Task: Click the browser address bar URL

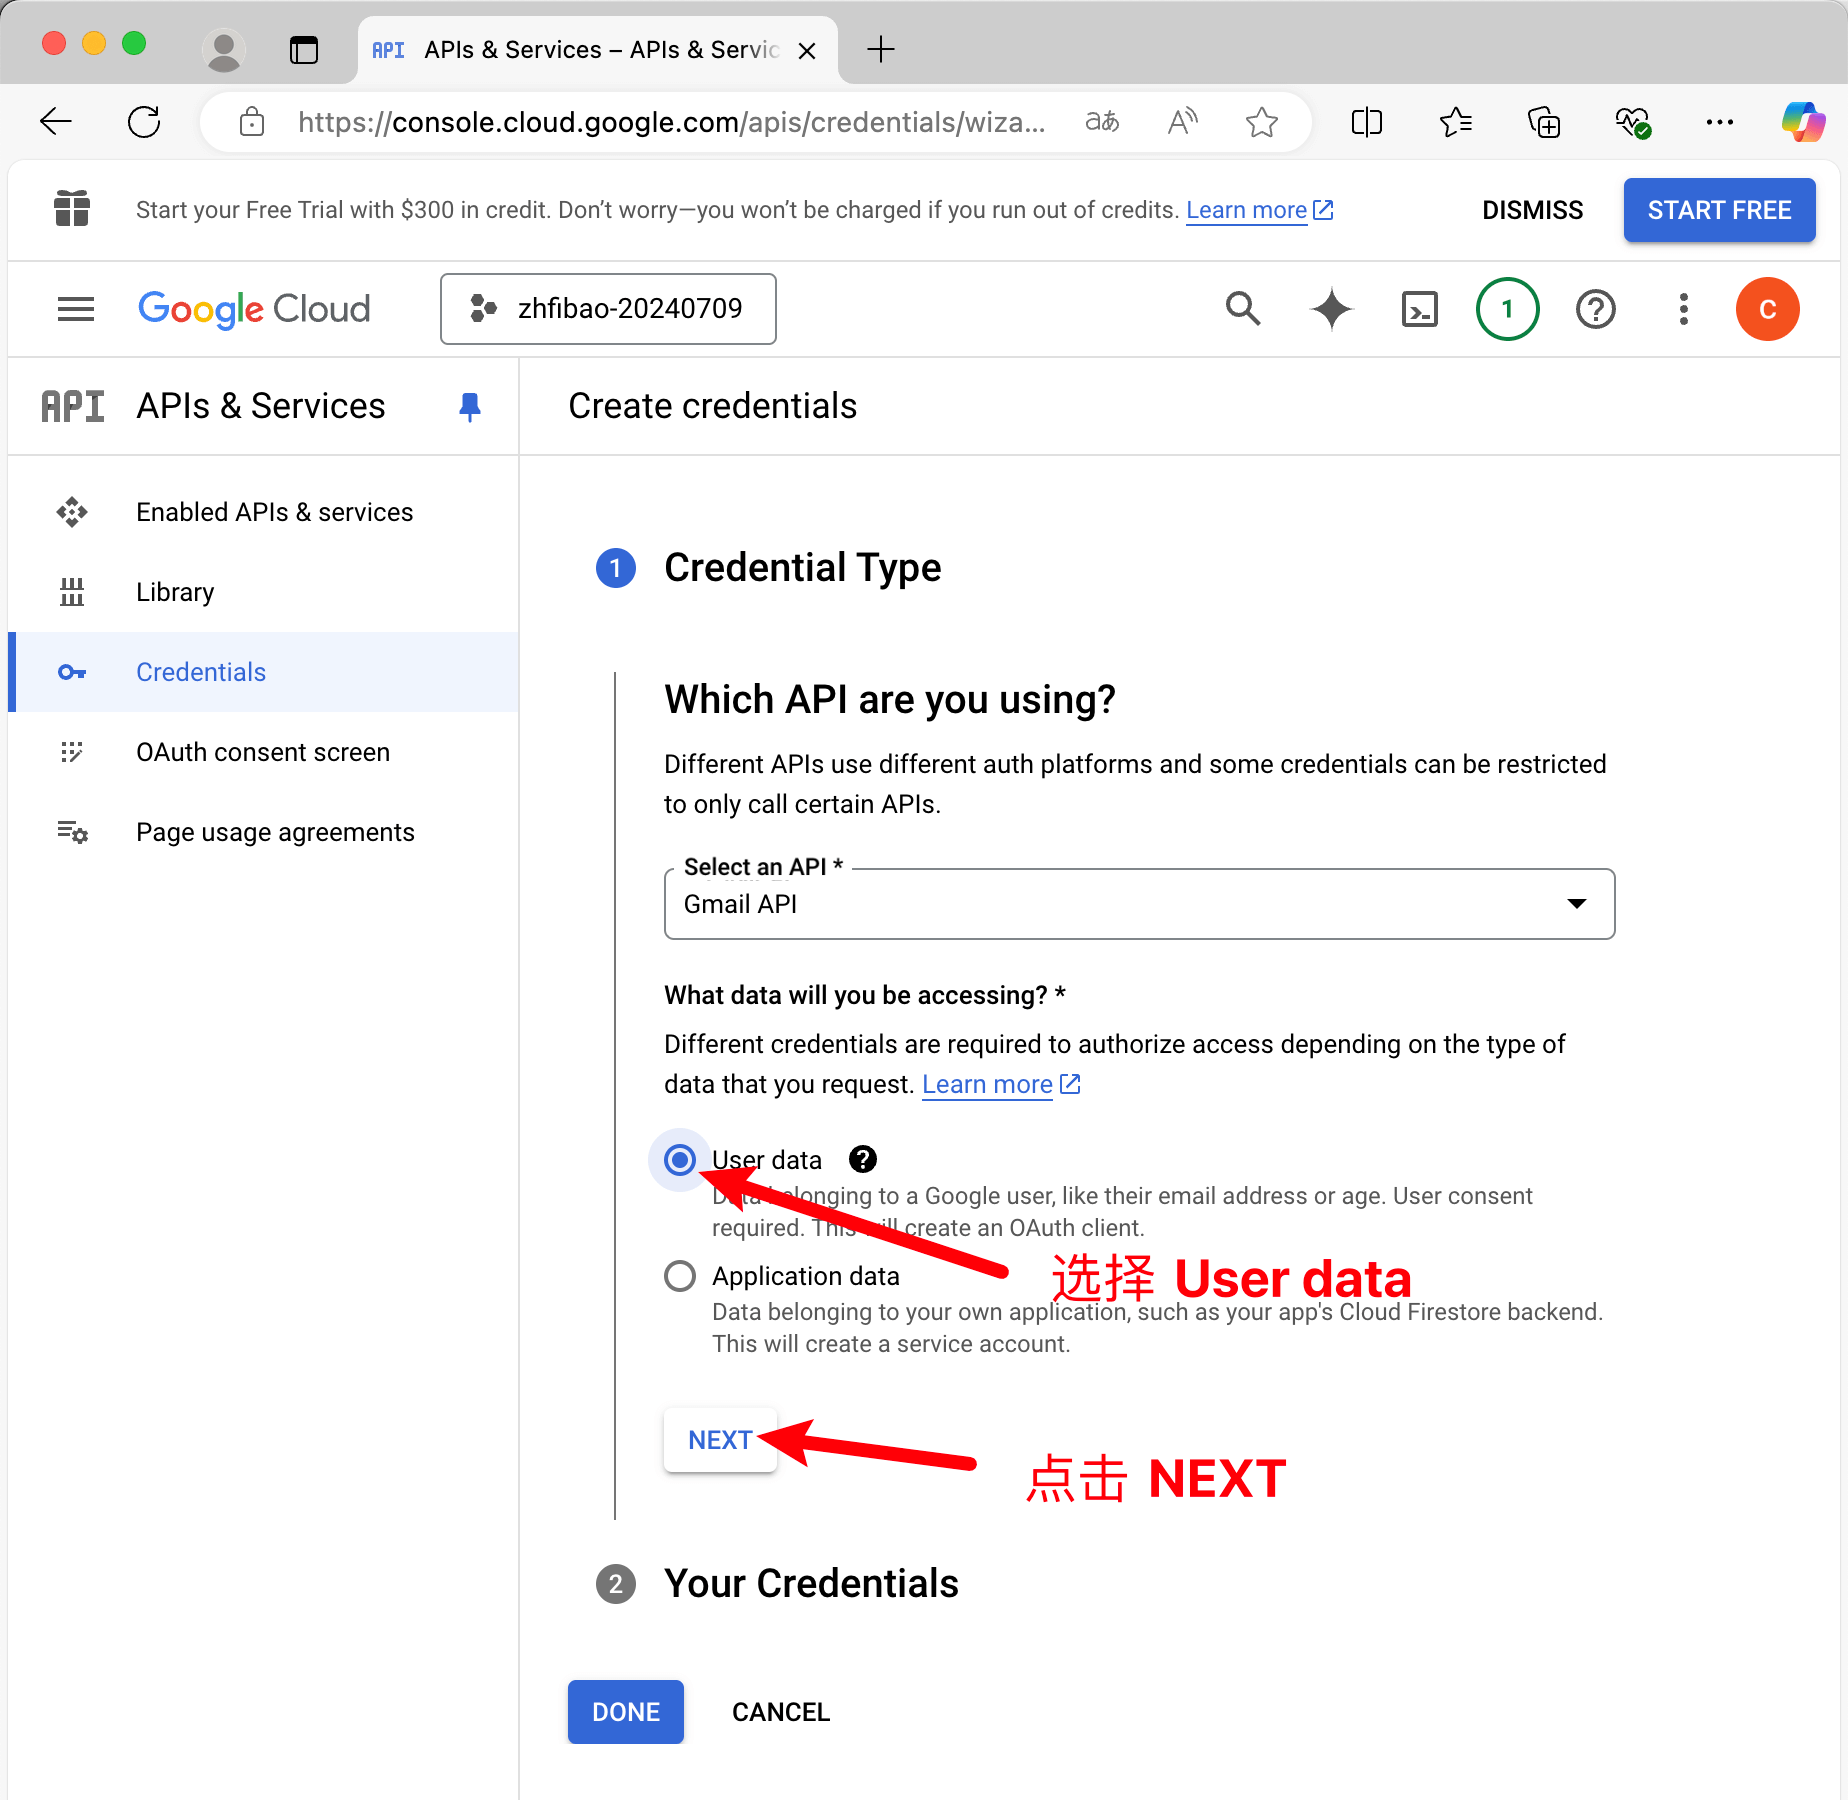Action: 671,122
